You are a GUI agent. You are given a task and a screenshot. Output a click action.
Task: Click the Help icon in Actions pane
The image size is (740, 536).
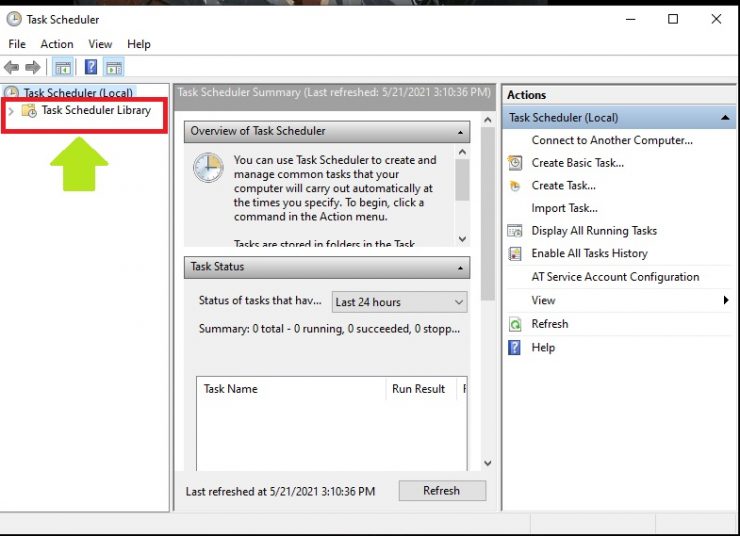[x=514, y=348]
